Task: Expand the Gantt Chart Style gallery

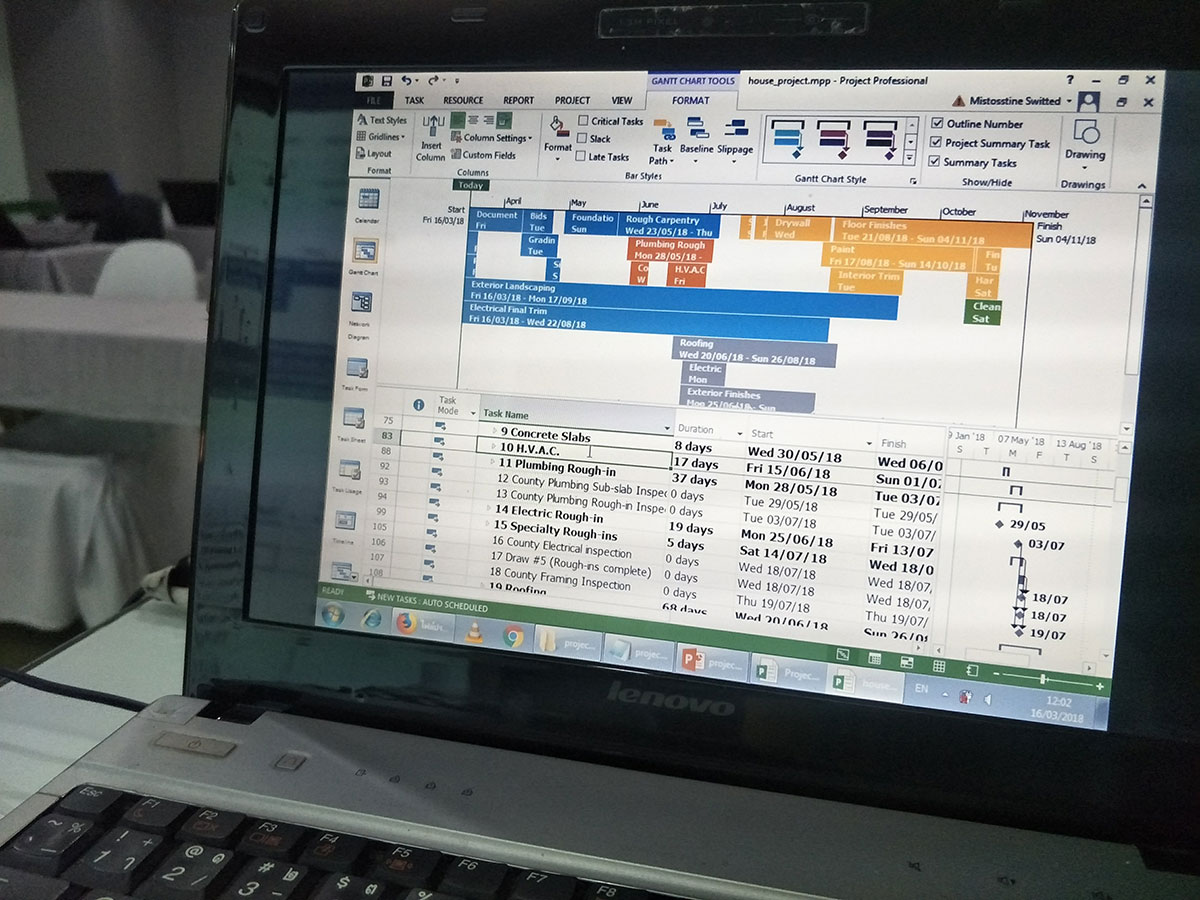Action: pos(910,160)
